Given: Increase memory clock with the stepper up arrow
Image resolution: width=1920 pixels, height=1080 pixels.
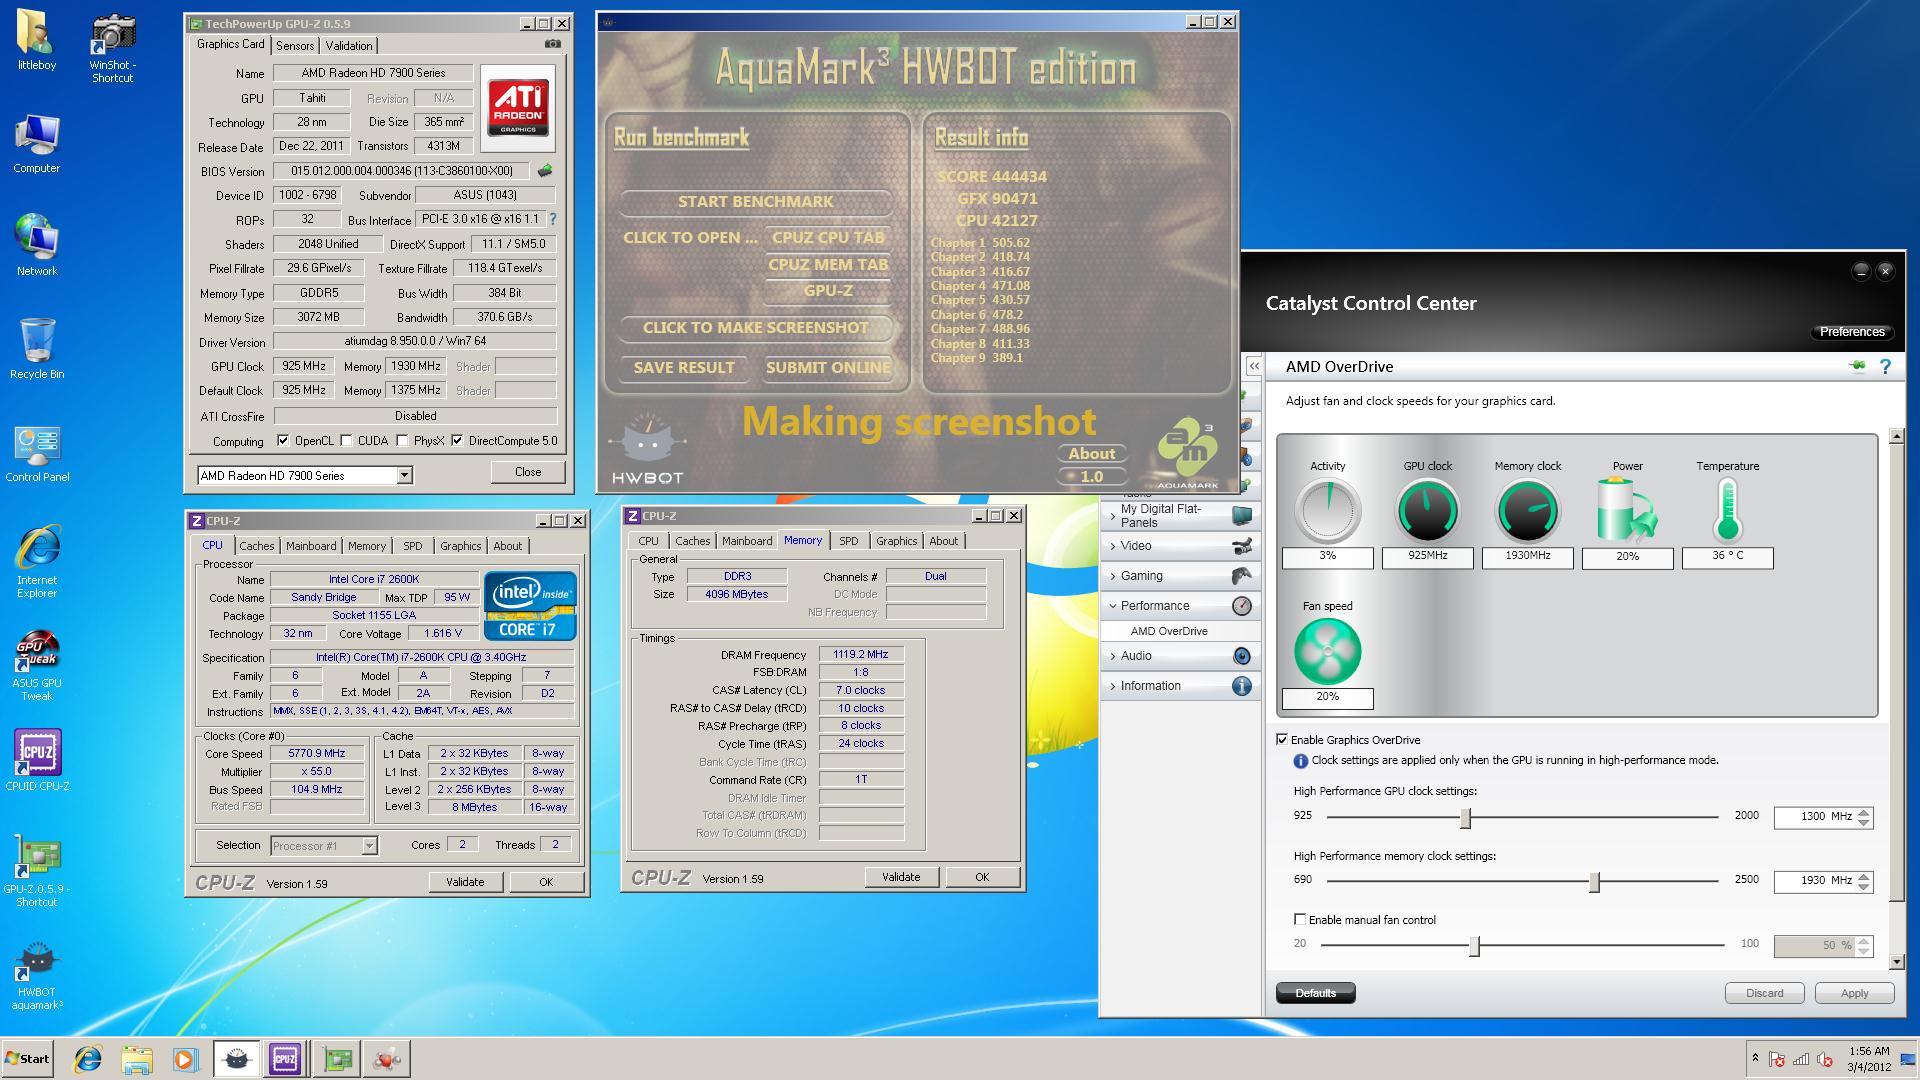Looking at the screenshot, I should coord(1864,876).
